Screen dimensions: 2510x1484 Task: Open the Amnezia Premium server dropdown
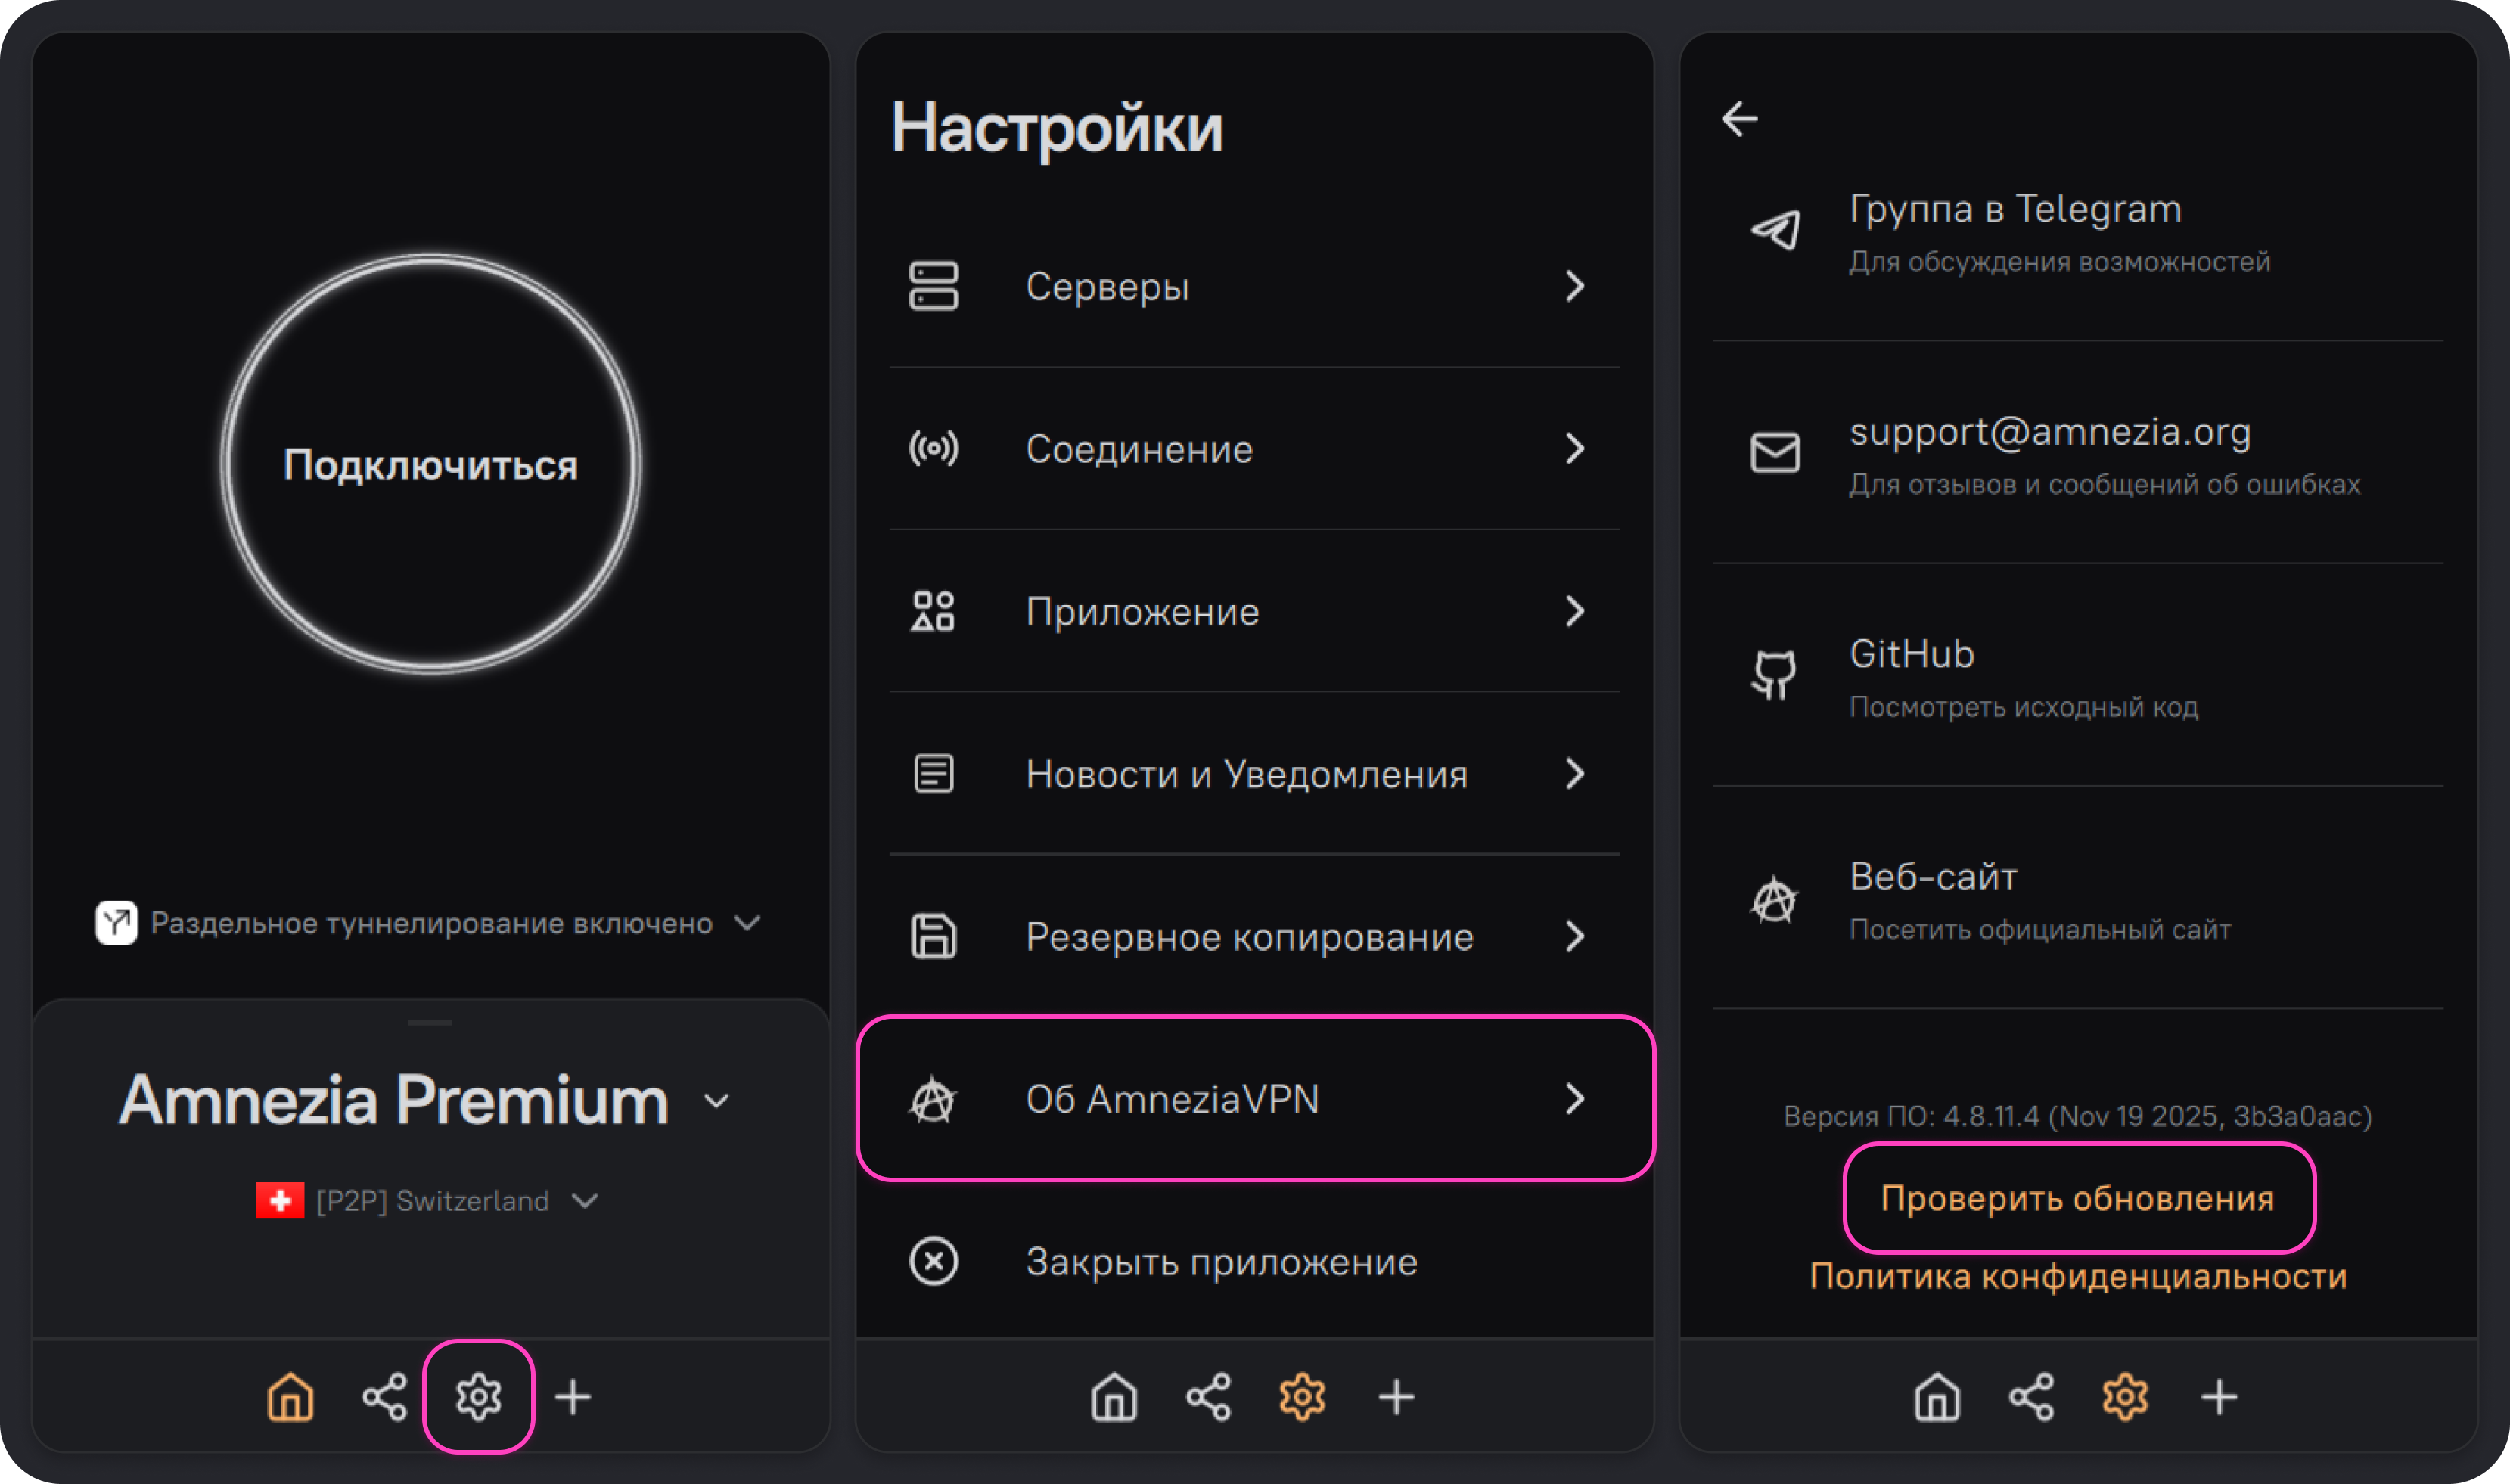(716, 1102)
